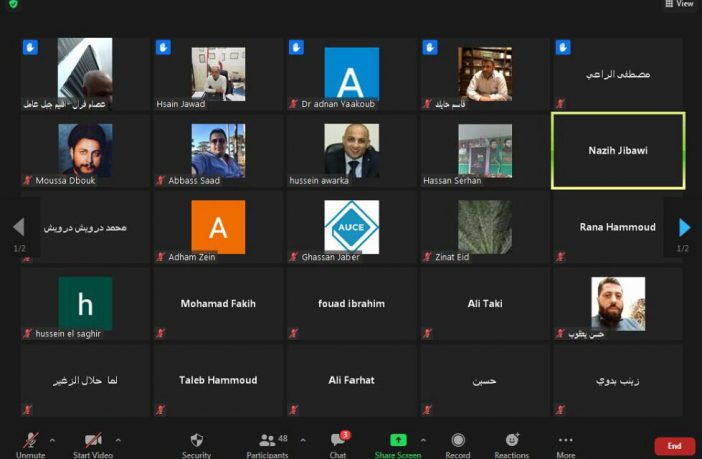Click the green Share Screen icon

click(398, 440)
